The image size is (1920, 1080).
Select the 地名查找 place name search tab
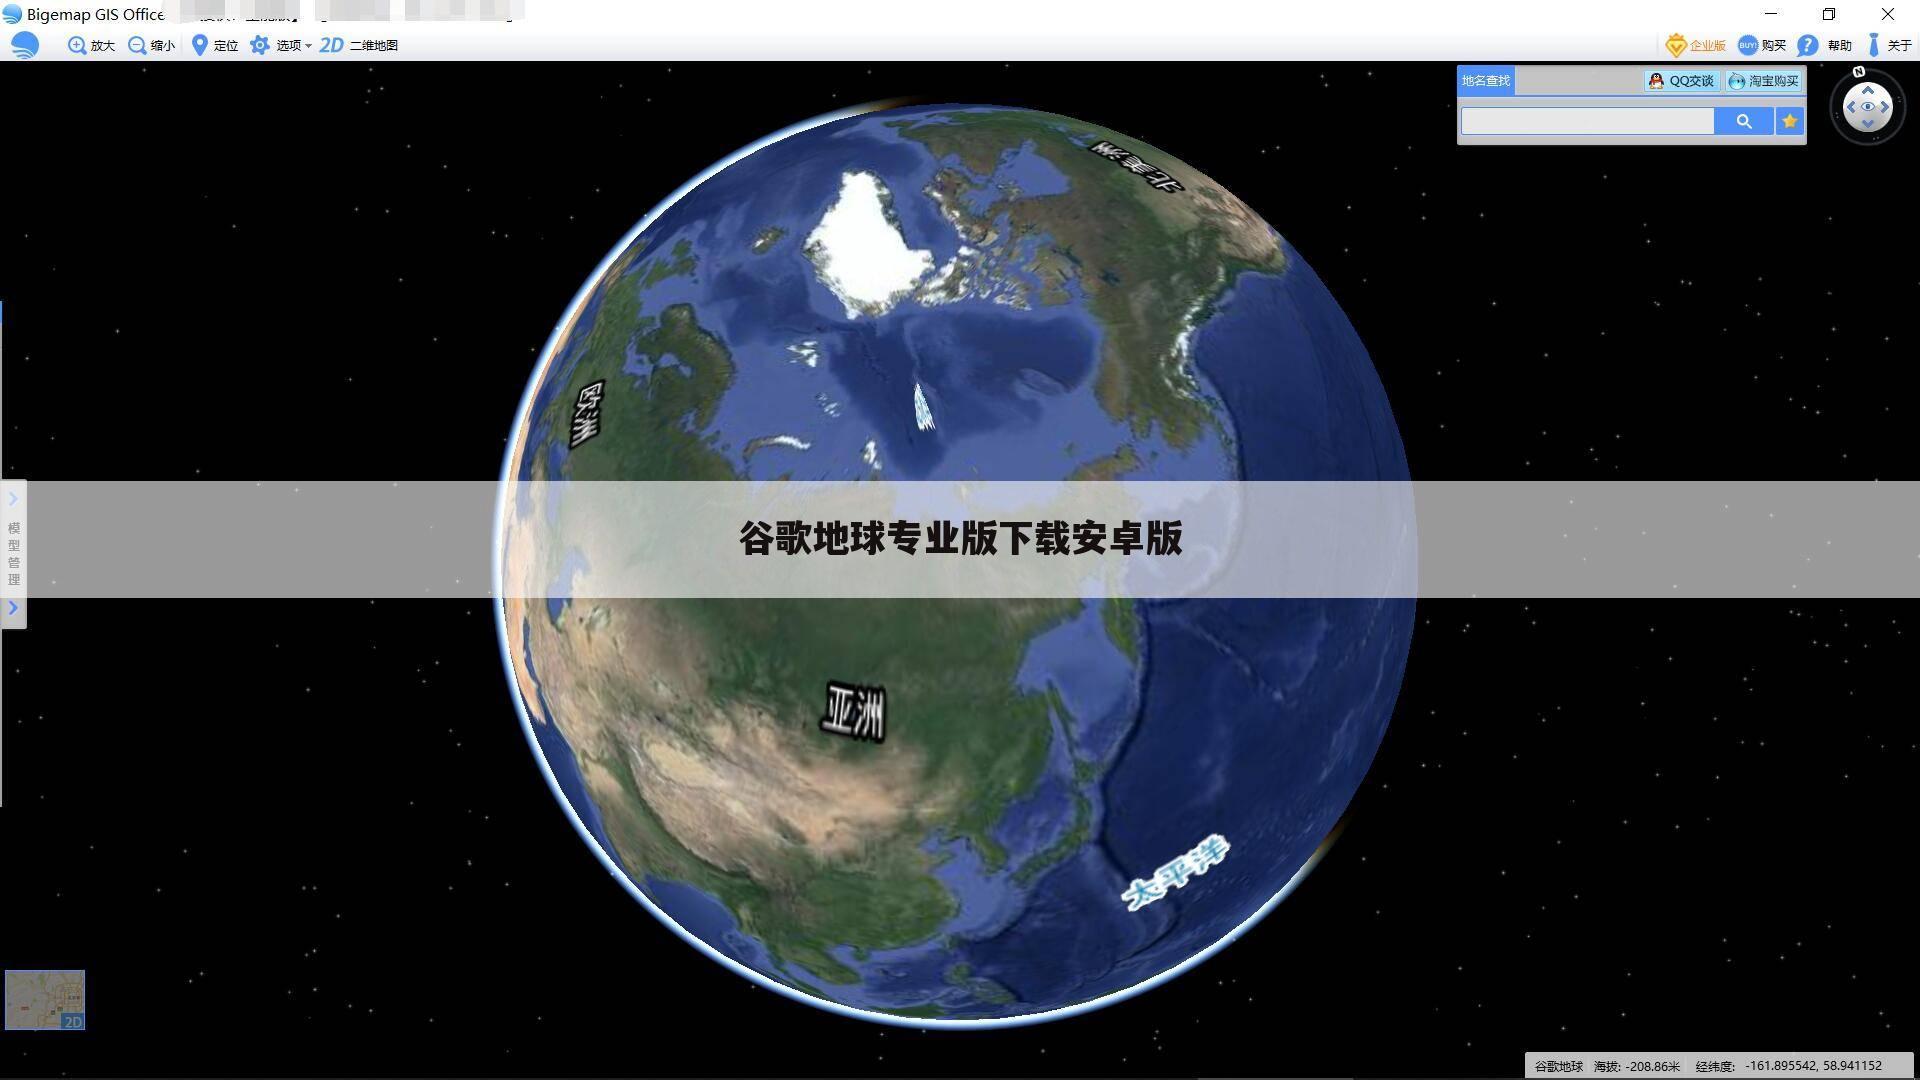click(x=1485, y=81)
